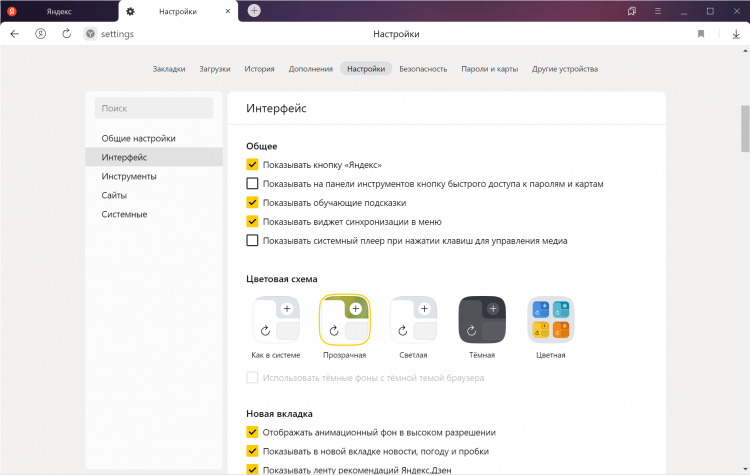
Task: Open downloads via the arrow icon
Action: 736,34
